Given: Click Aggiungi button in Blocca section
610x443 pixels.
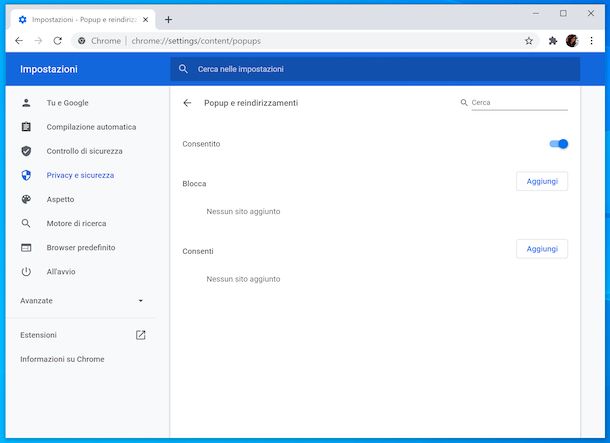Looking at the screenshot, I should click(x=541, y=181).
